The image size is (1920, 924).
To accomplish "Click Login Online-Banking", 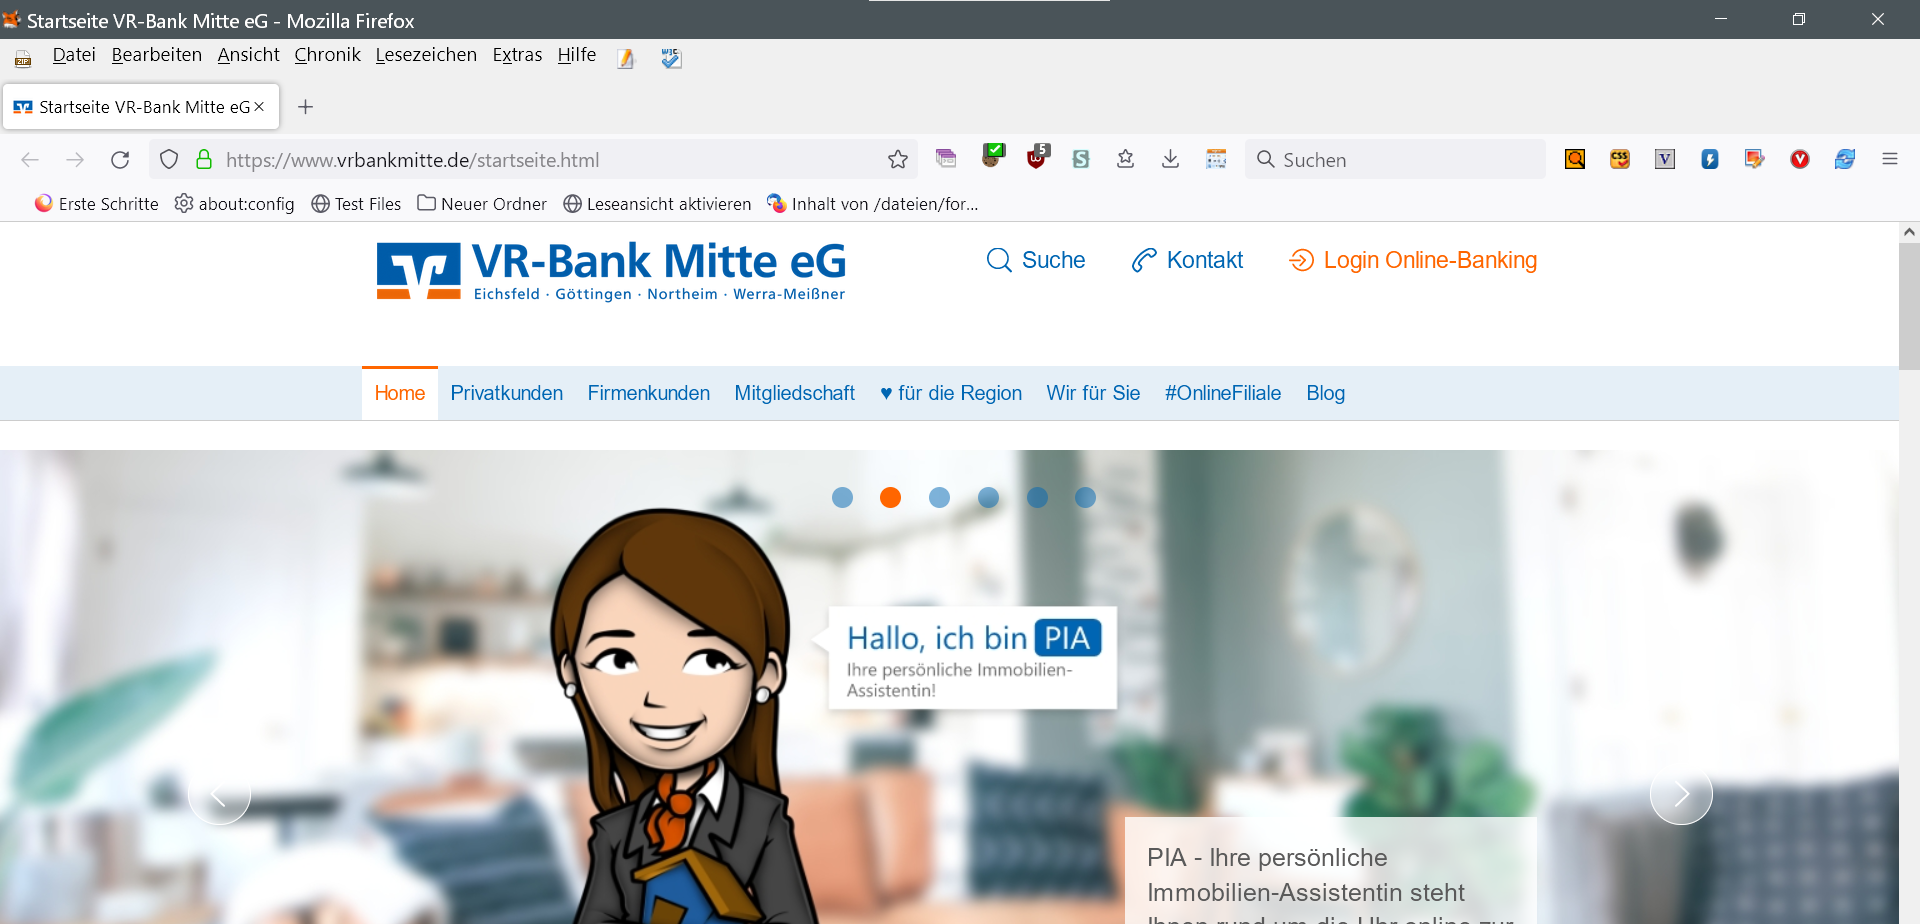I will point(1413,260).
